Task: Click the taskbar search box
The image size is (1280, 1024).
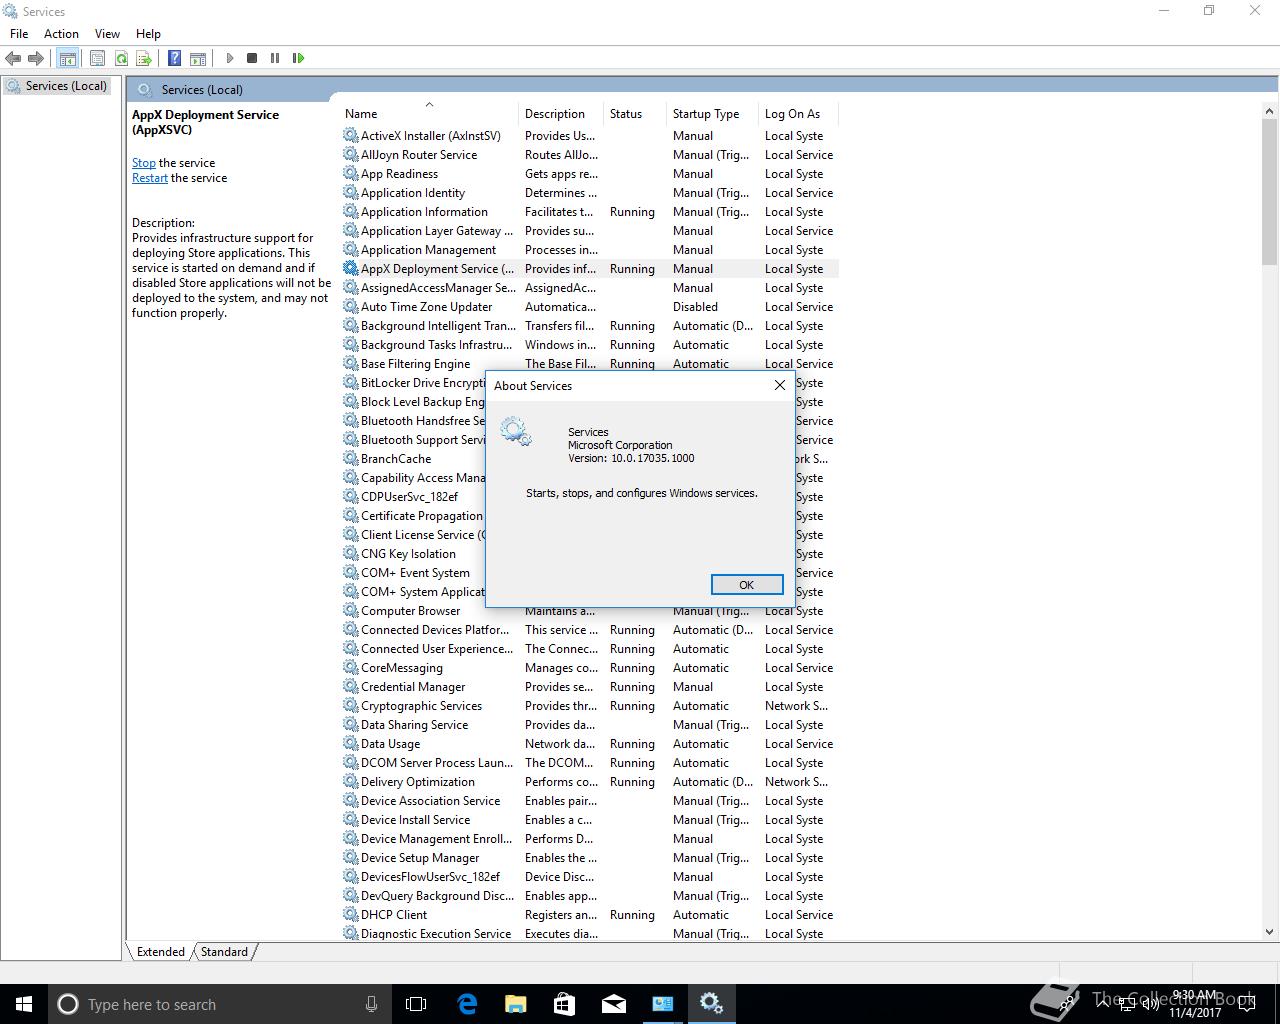Action: pyautogui.click(x=220, y=1004)
